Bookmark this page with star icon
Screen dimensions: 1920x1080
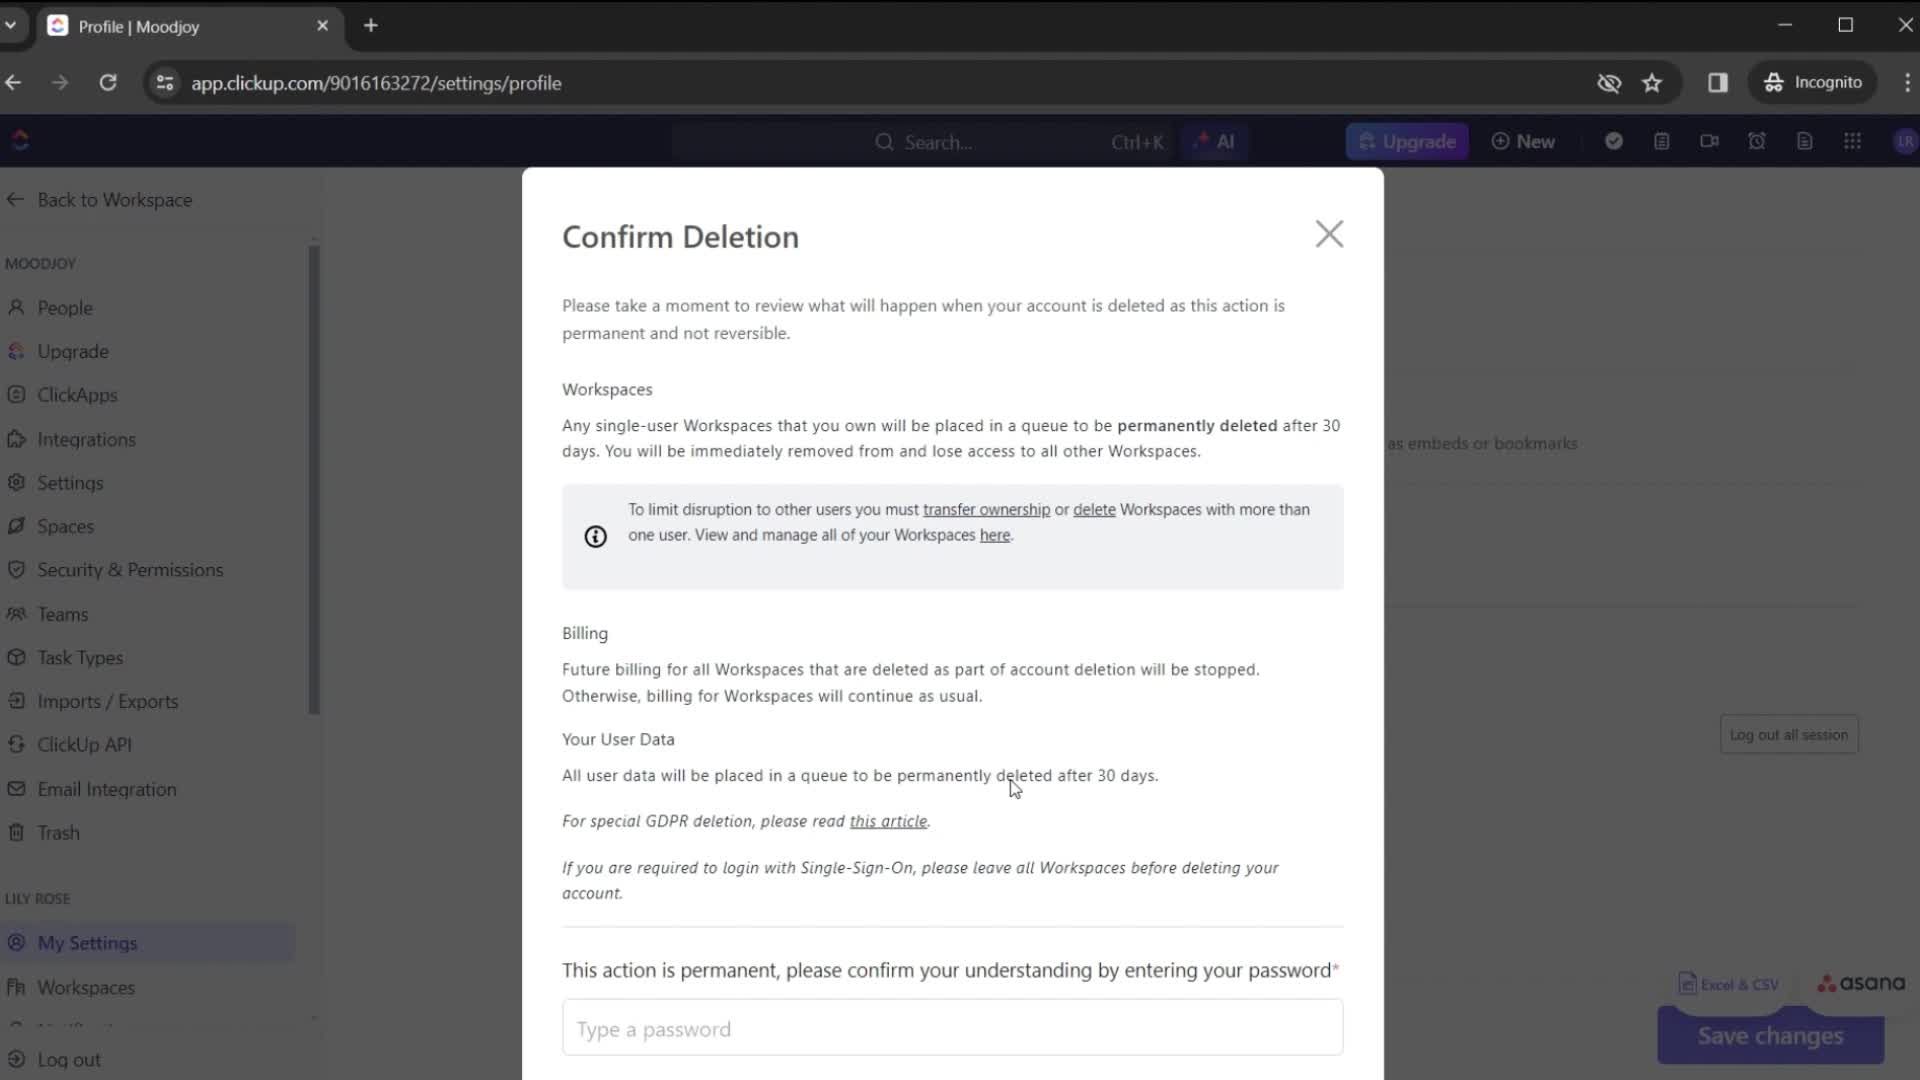1652,83
